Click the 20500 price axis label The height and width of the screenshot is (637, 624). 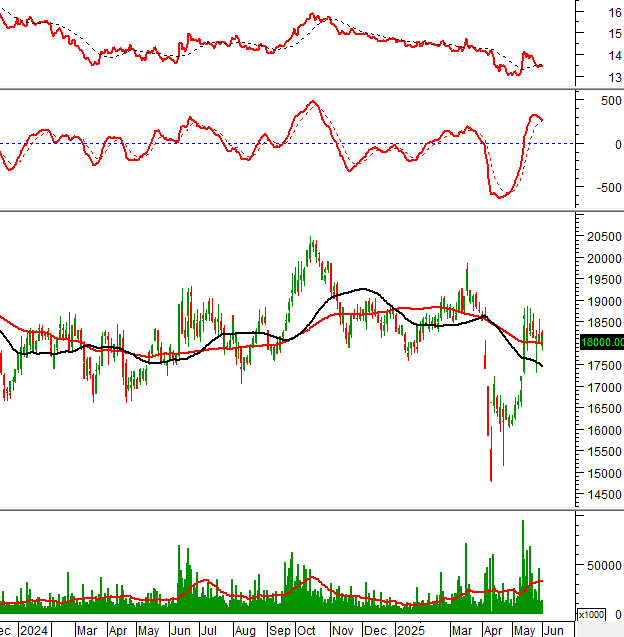604,236
